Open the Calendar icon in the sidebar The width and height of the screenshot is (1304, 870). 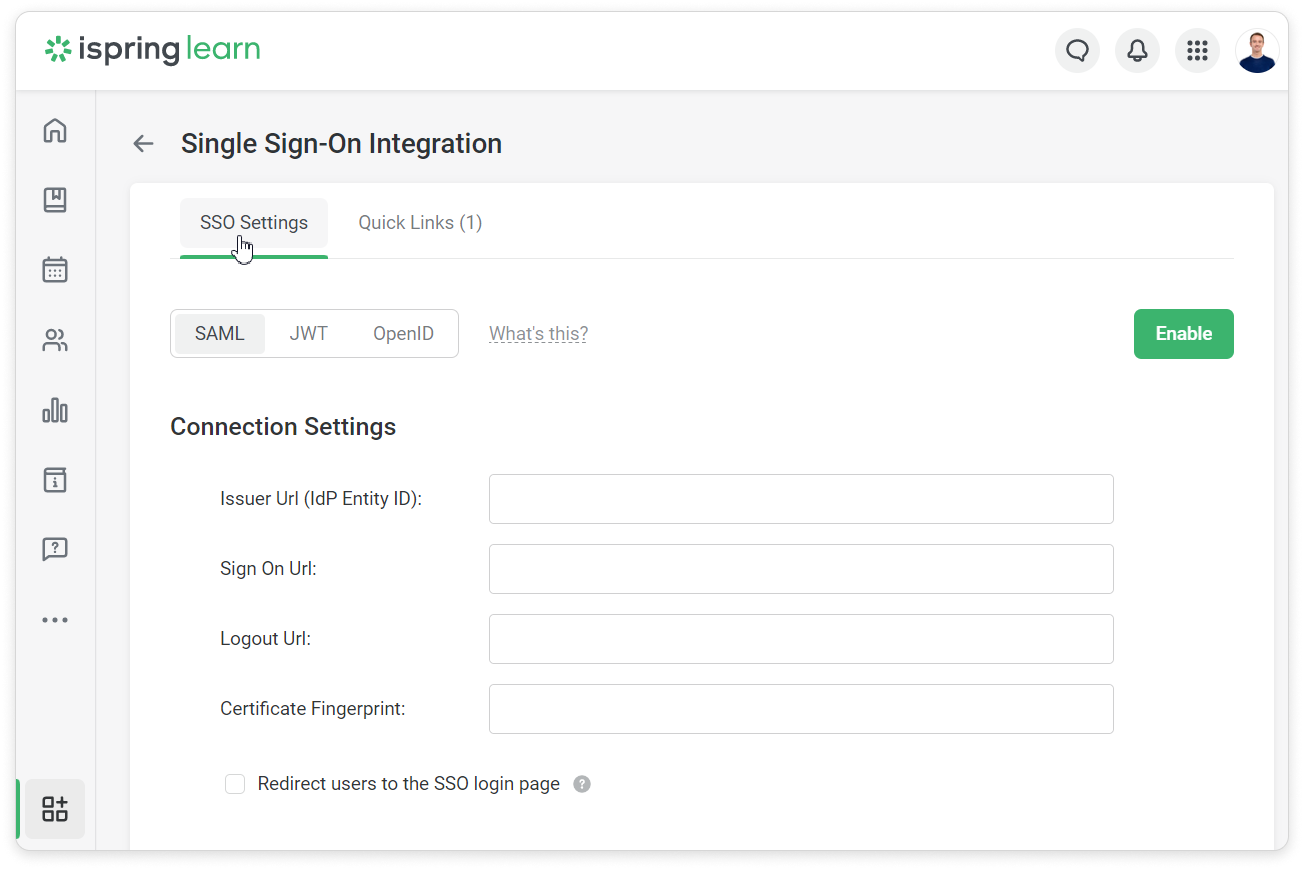pyautogui.click(x=55, y=270)
